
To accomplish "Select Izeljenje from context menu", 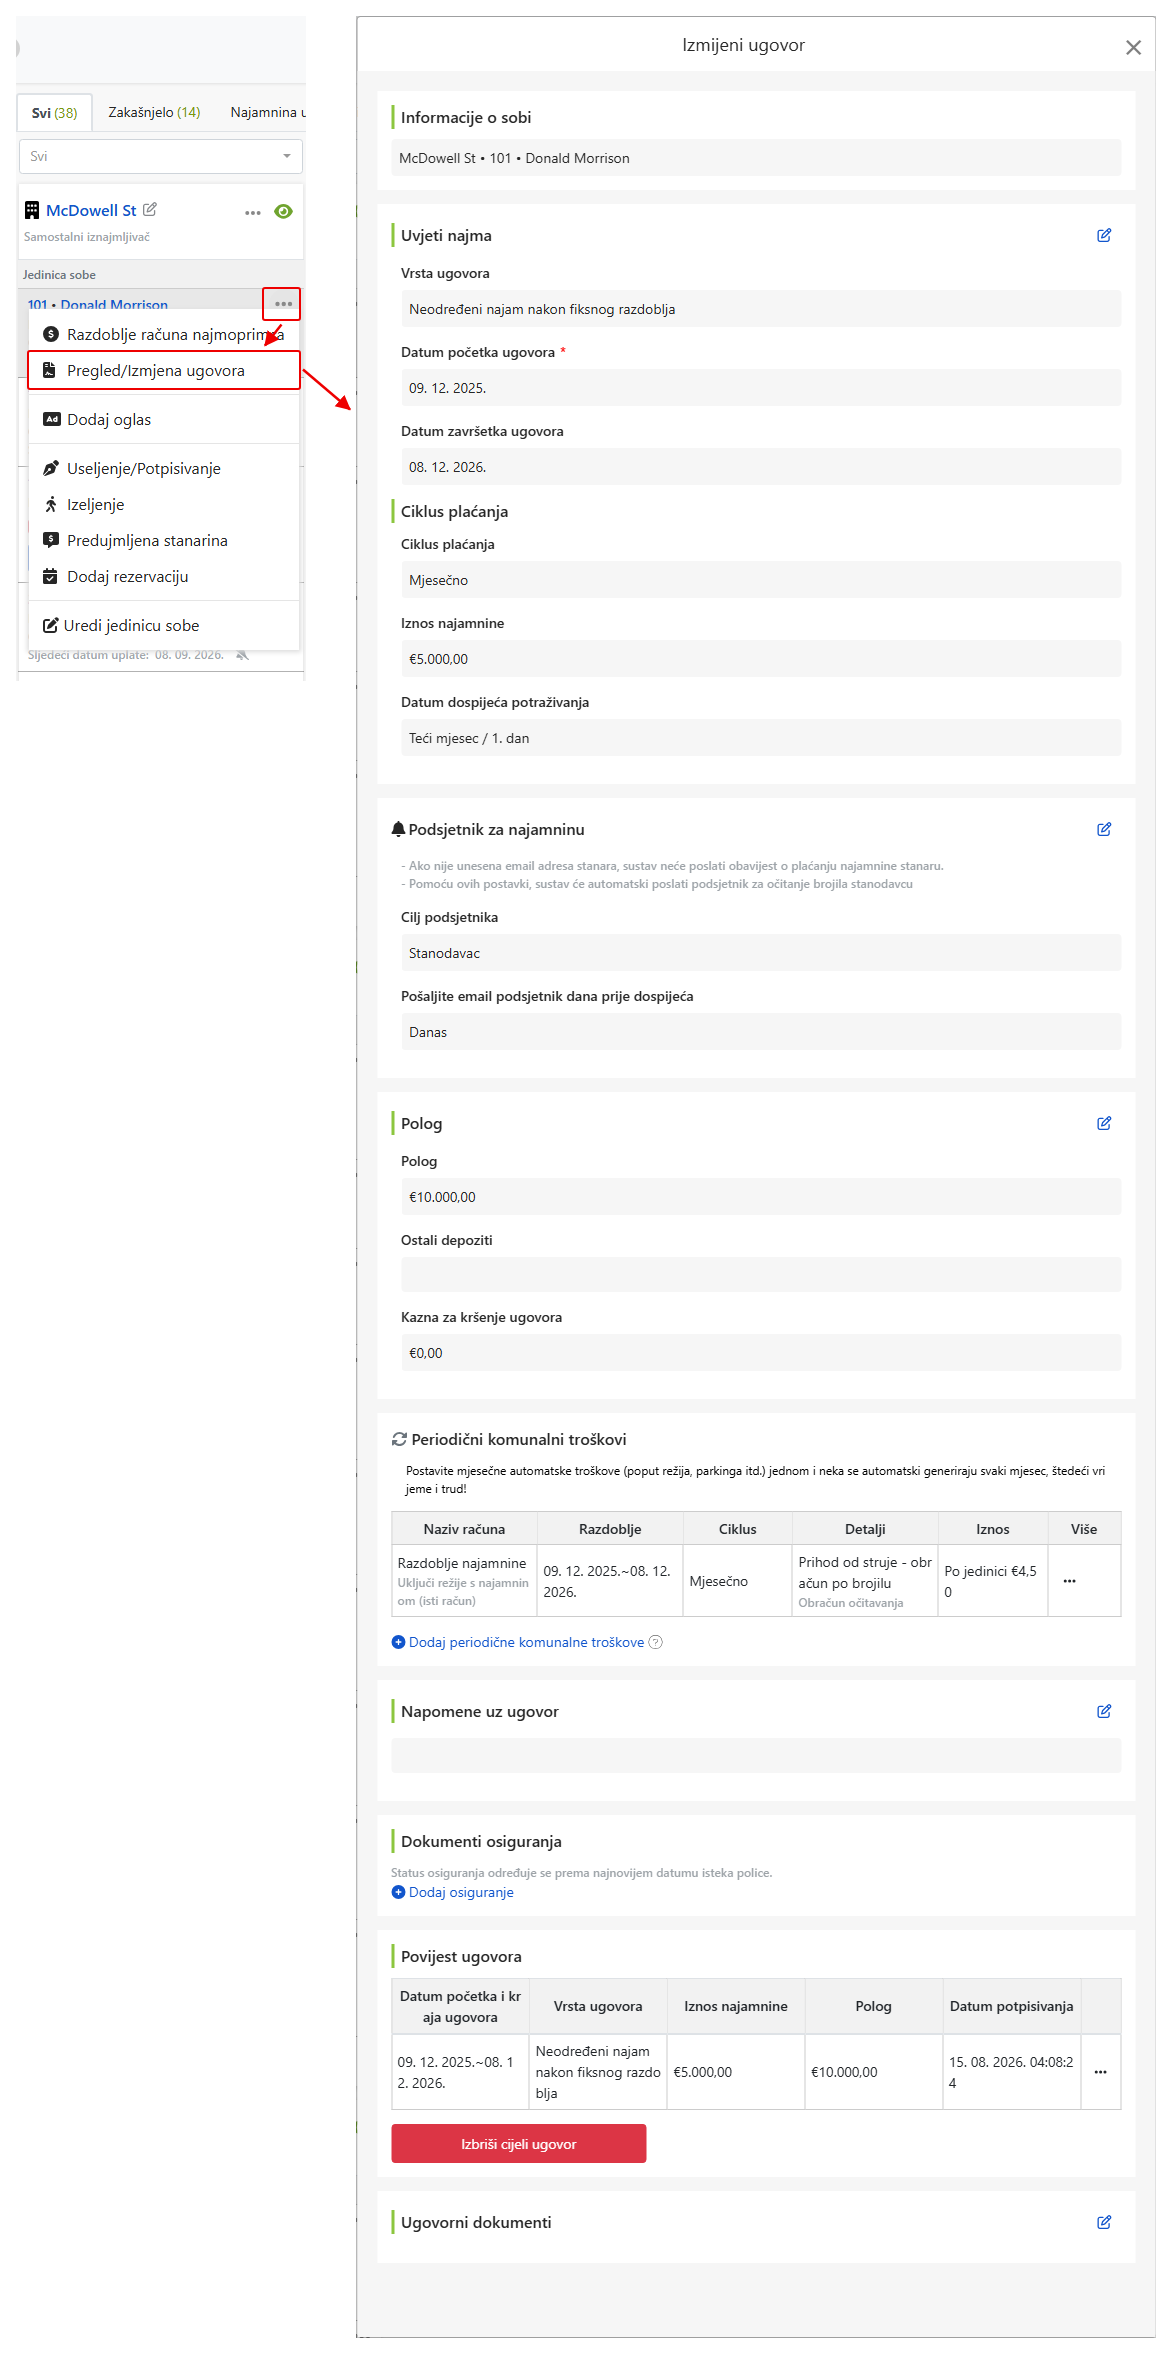I will click(x=164, y=504).
